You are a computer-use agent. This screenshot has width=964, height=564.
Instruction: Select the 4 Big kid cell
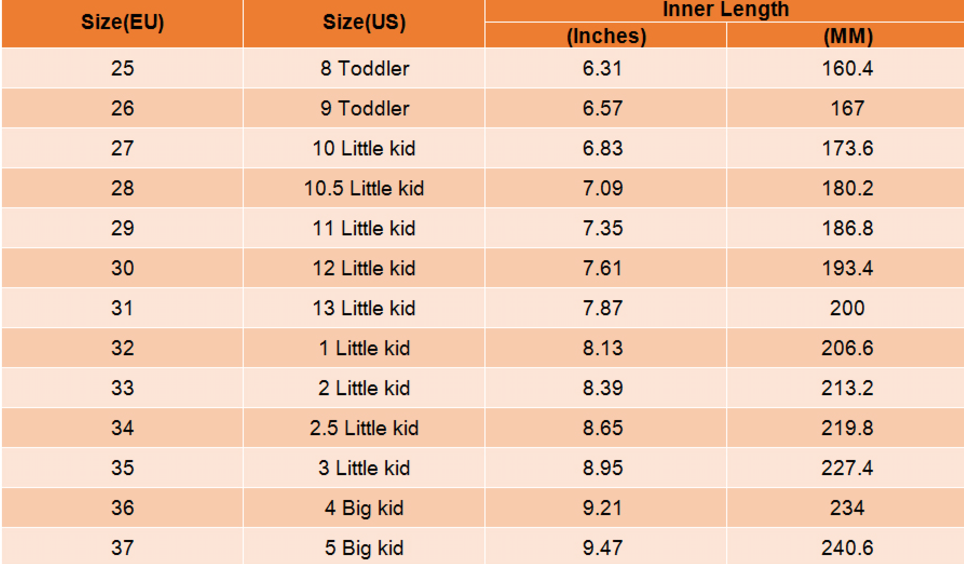pos(364,508)
